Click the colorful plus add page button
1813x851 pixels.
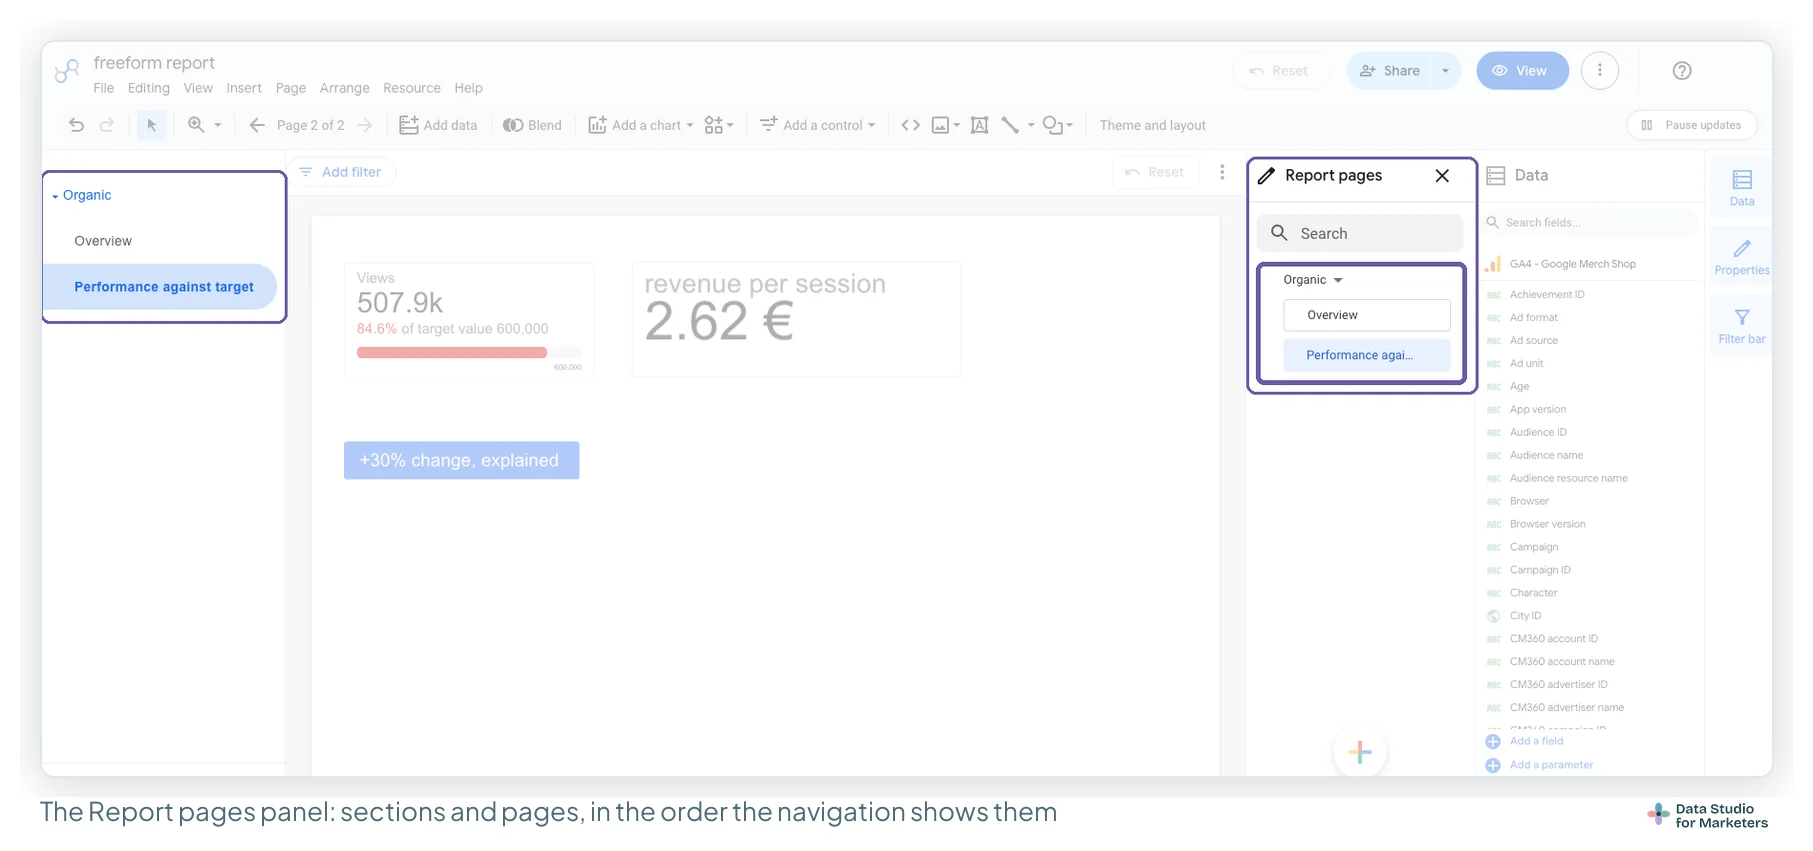(x=1360, y=752)
